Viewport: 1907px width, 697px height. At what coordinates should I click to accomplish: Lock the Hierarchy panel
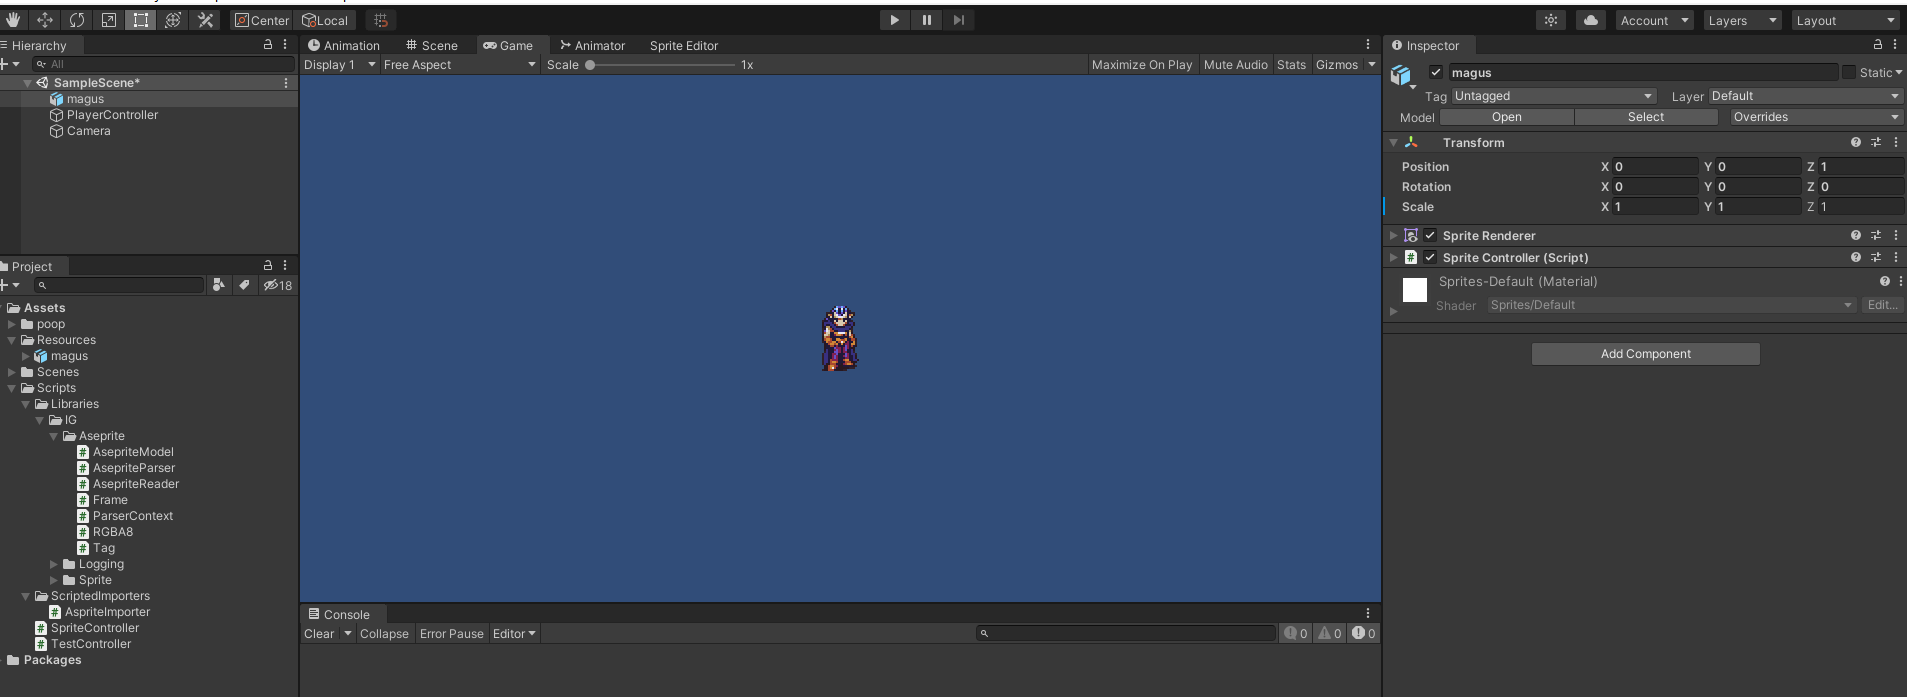click(267, 45)
